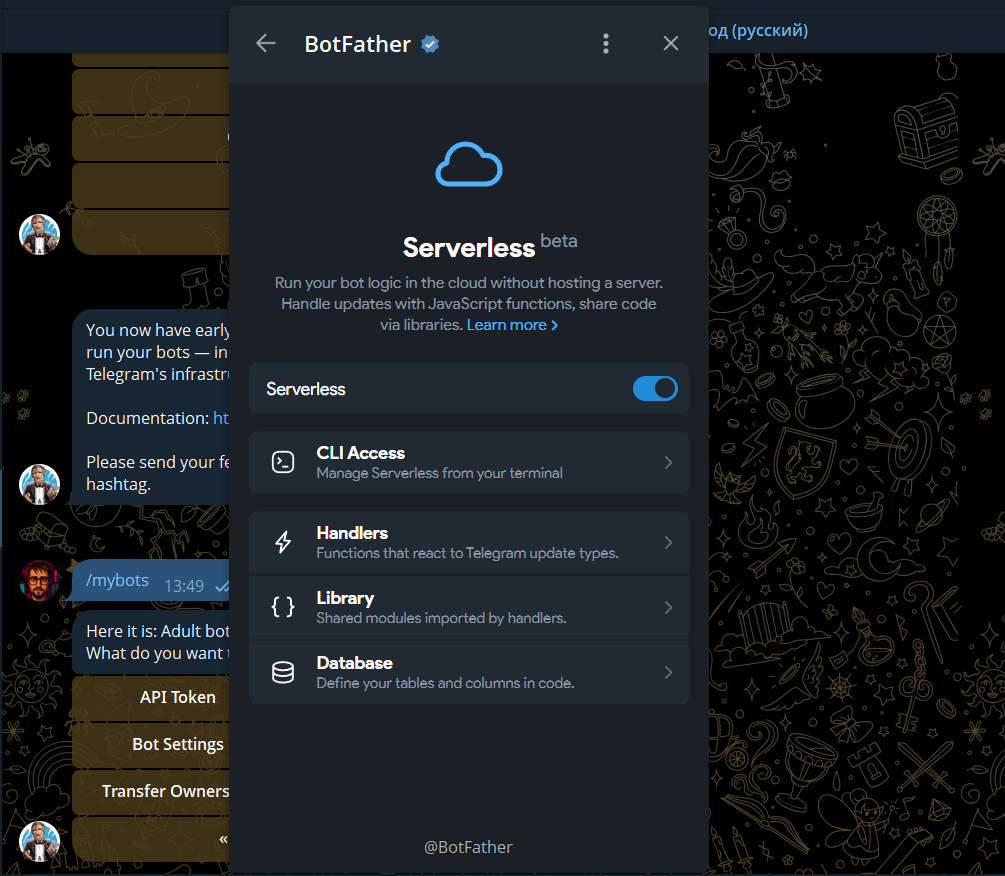1005x876 pixels.
Task: Click the Bot Settings button in chat
Action: point(151,745)
